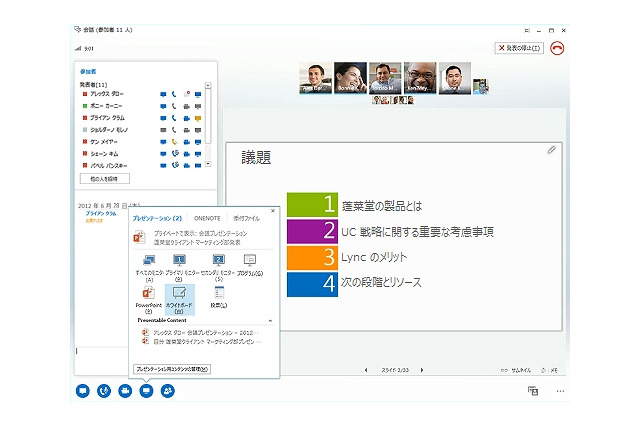
Task: Click the fourth participant video thumbnail with glasses
Action: click(x=420, y=78)
